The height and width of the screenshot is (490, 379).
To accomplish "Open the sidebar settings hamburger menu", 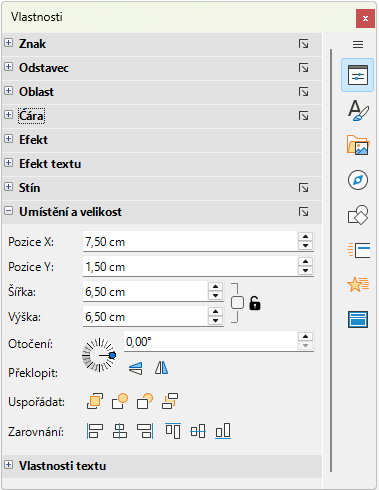I will 358,44.
